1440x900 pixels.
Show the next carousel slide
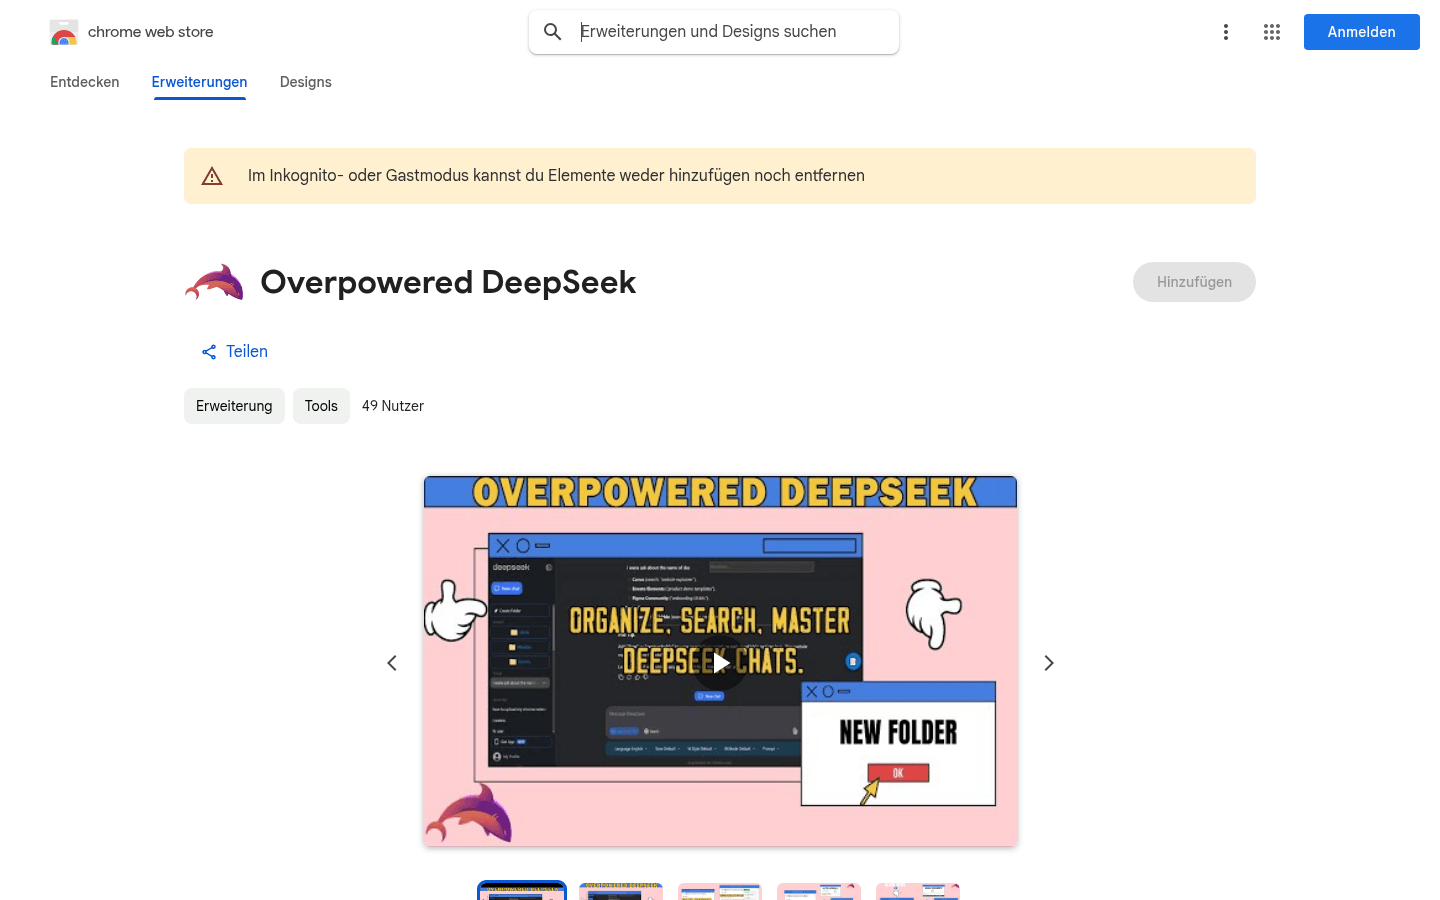(1049, 663)
